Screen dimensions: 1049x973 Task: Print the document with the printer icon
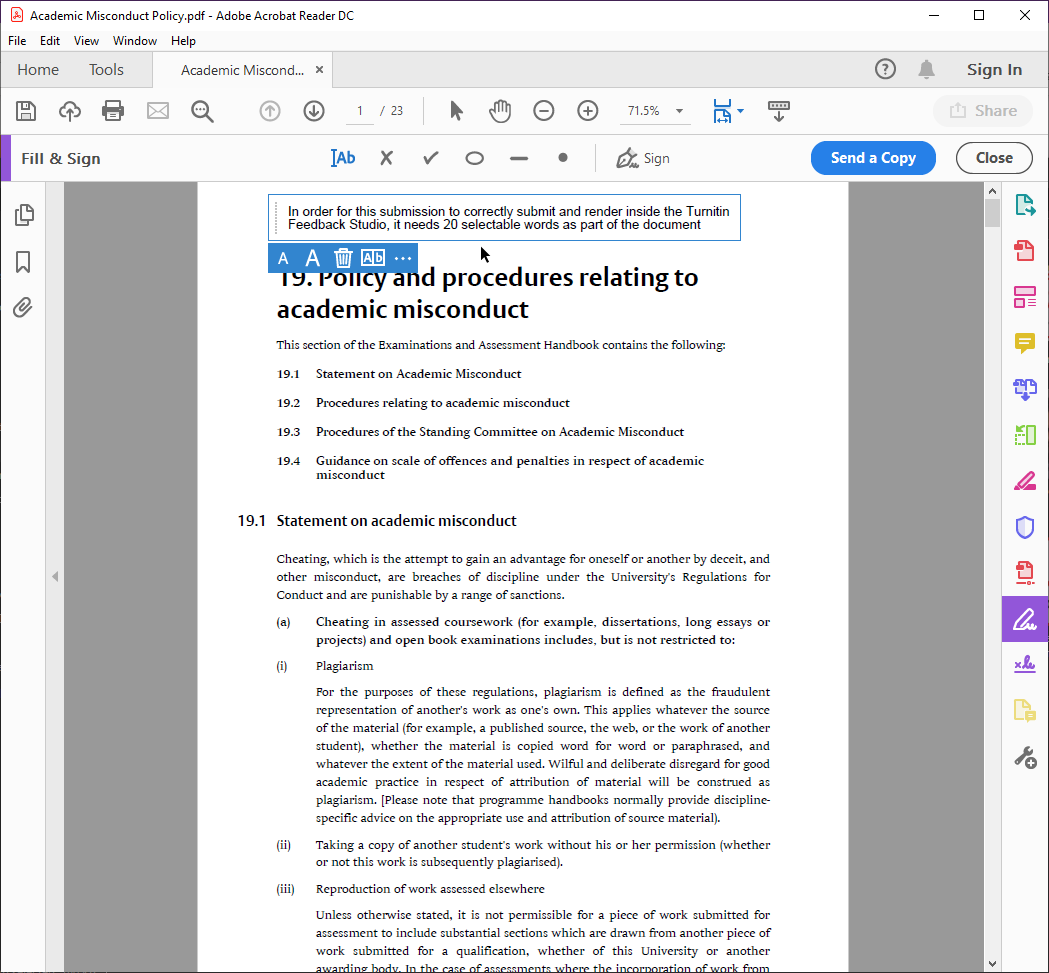(x=113, y=110)
